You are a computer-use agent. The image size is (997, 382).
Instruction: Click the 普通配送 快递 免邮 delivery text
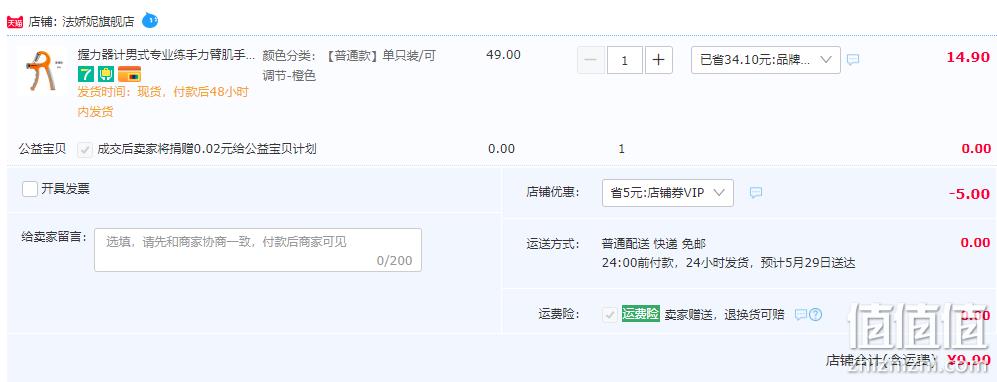654,243
